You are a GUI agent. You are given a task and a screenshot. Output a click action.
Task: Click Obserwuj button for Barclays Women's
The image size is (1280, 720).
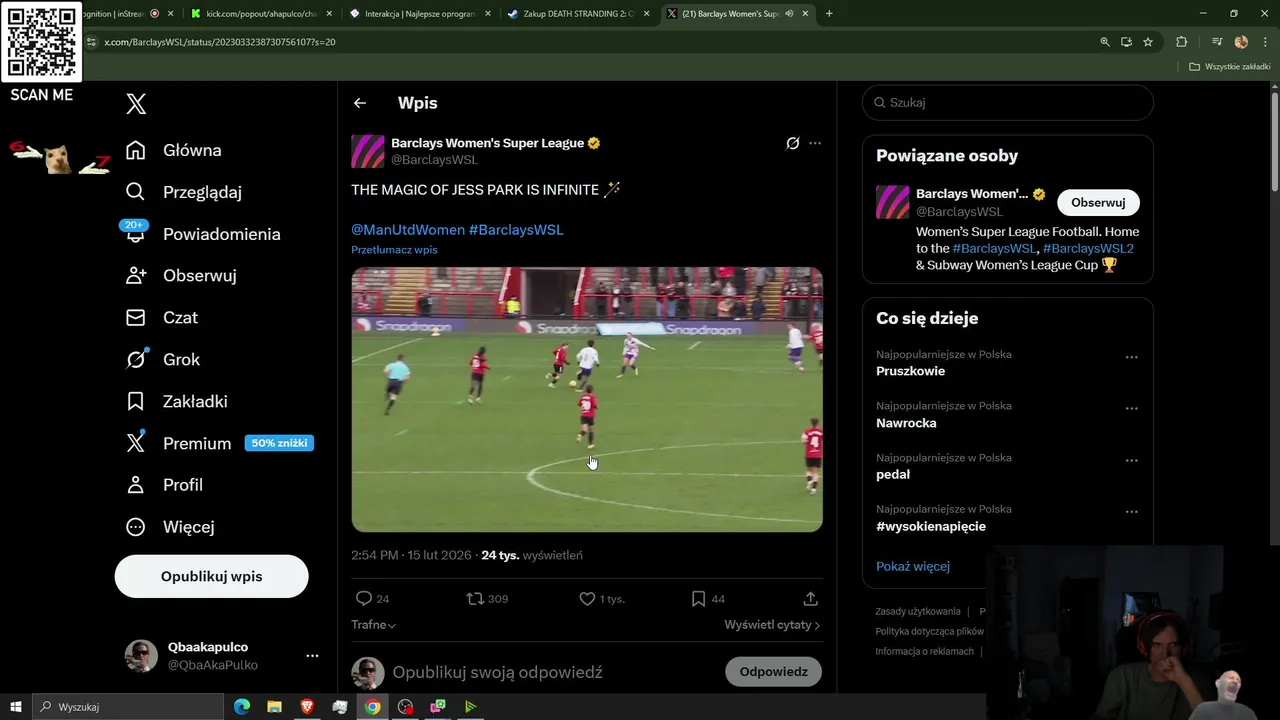pyautogui.click(x=1098, y=202)
